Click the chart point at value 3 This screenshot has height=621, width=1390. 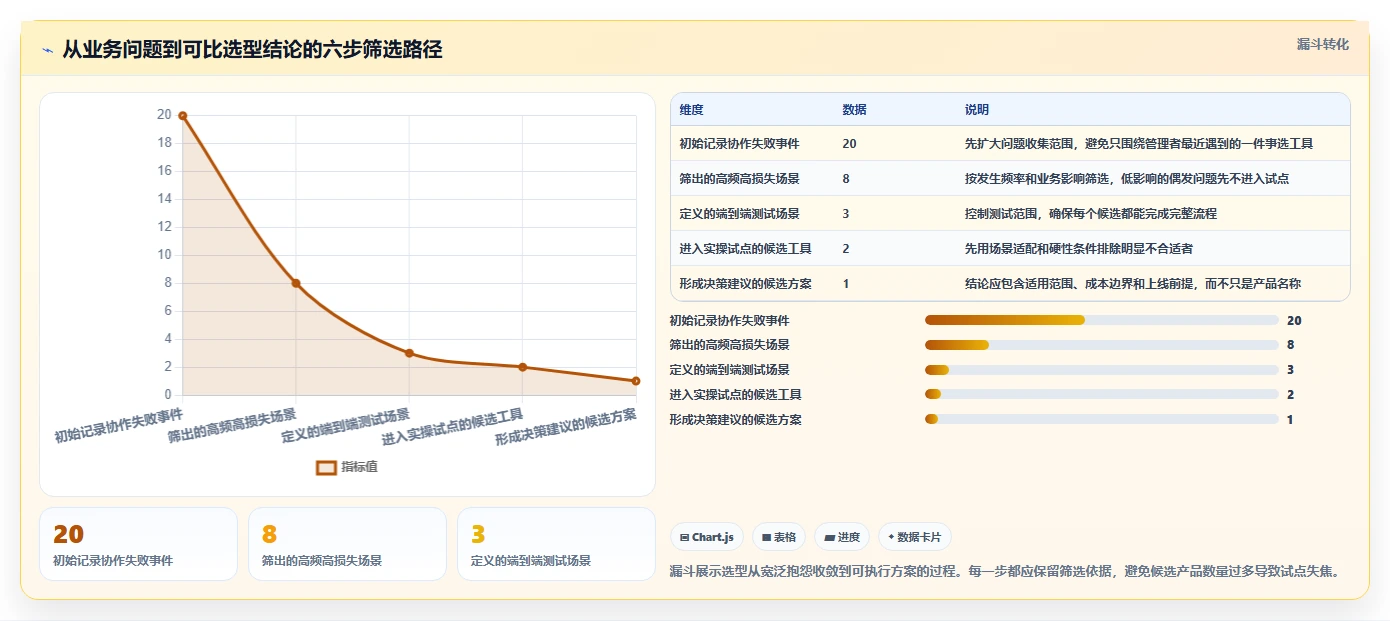409,353
